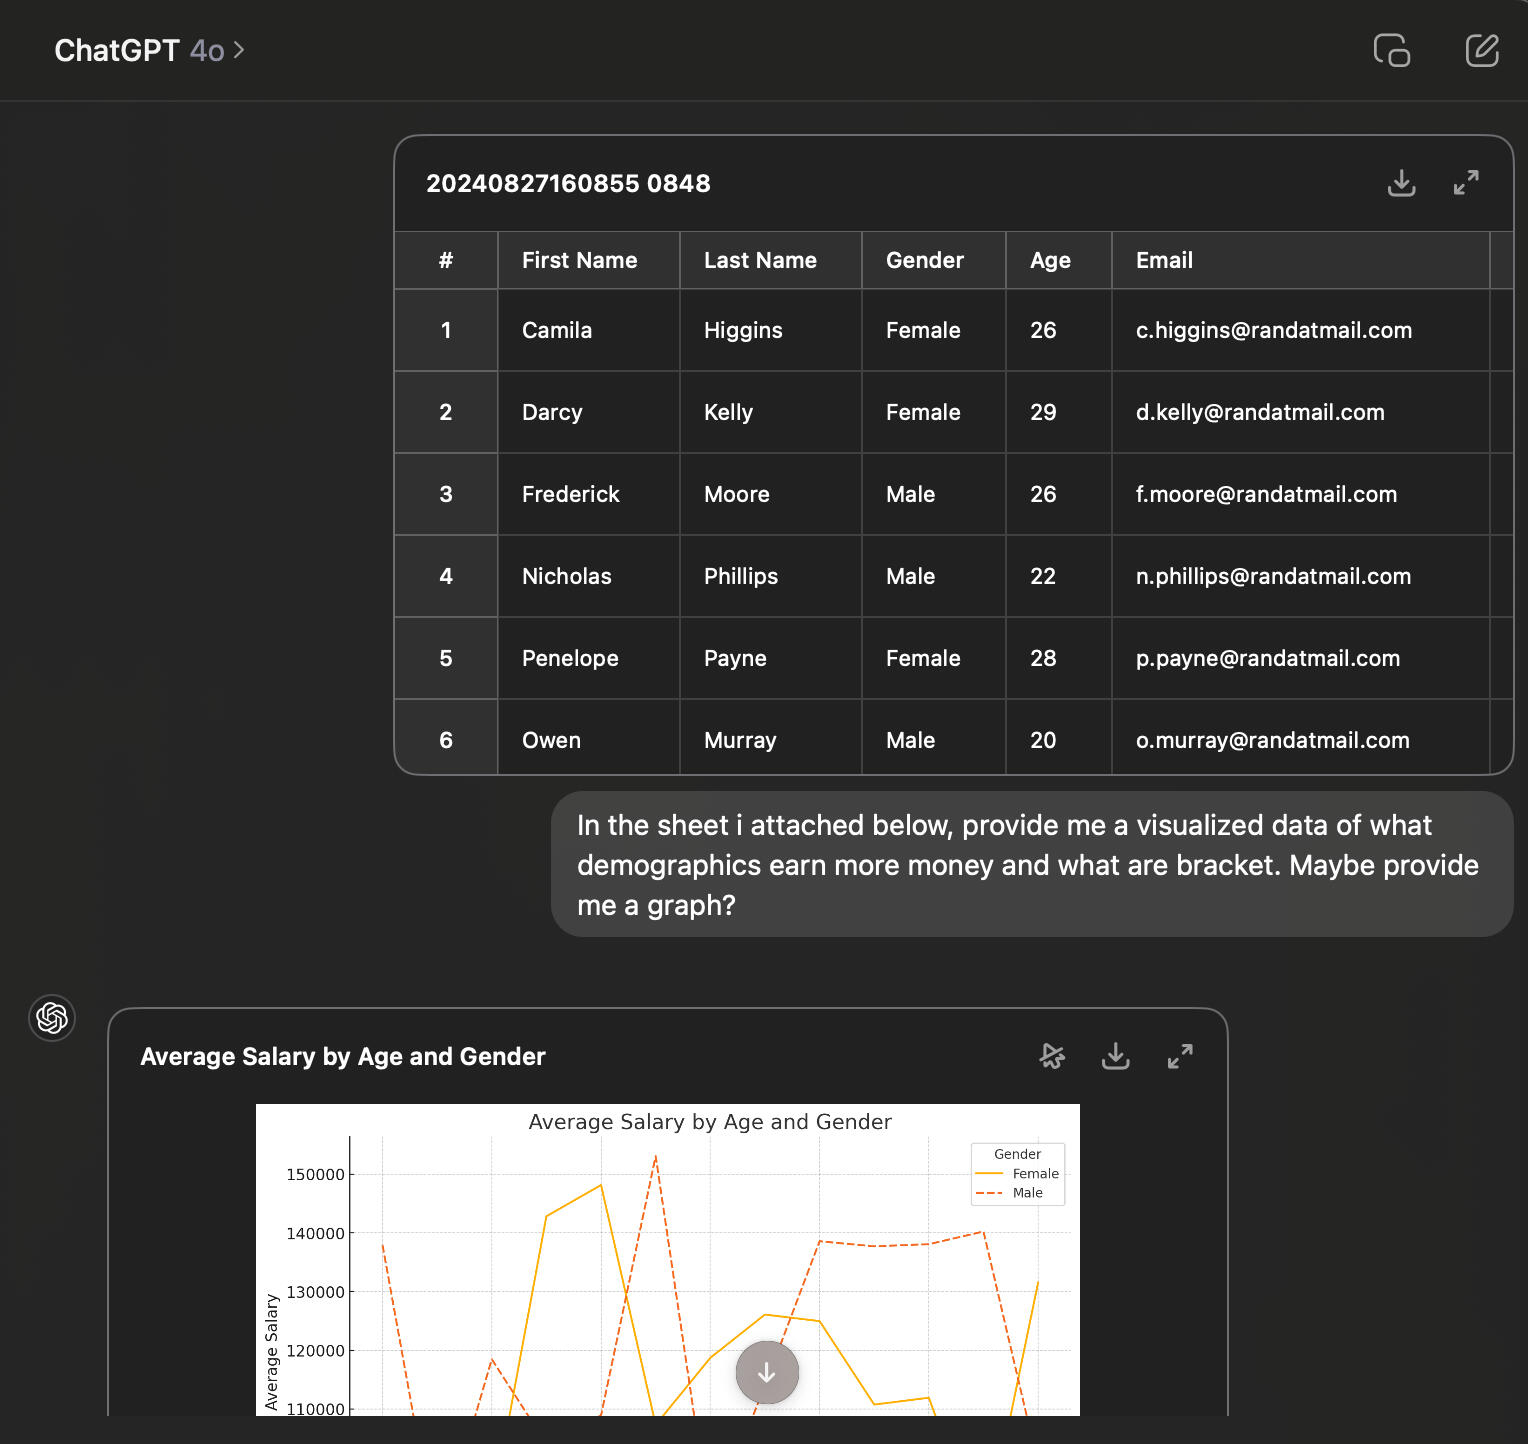This screenshot has height=1444, width=1528.
Task: Download the attached spreadsheet table
Action: coord(1401,183)
